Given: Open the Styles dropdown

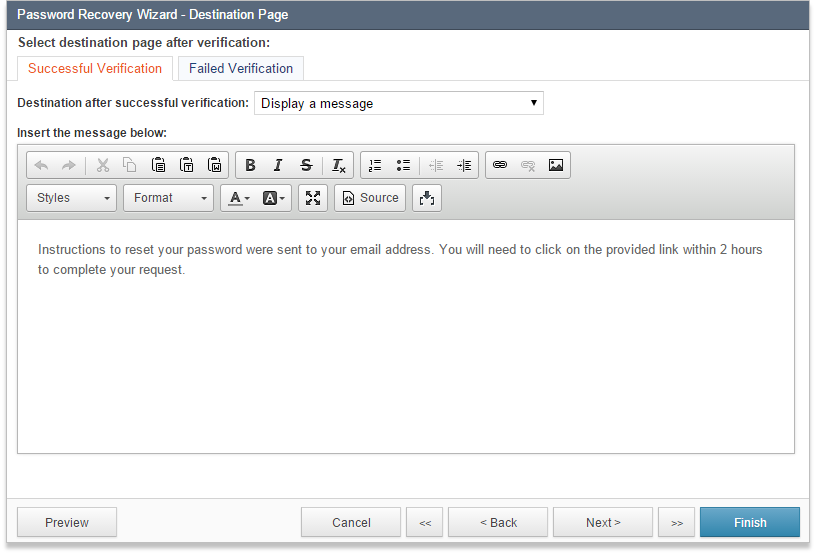Looking at the screenshot, I should (x=71, y=198).
